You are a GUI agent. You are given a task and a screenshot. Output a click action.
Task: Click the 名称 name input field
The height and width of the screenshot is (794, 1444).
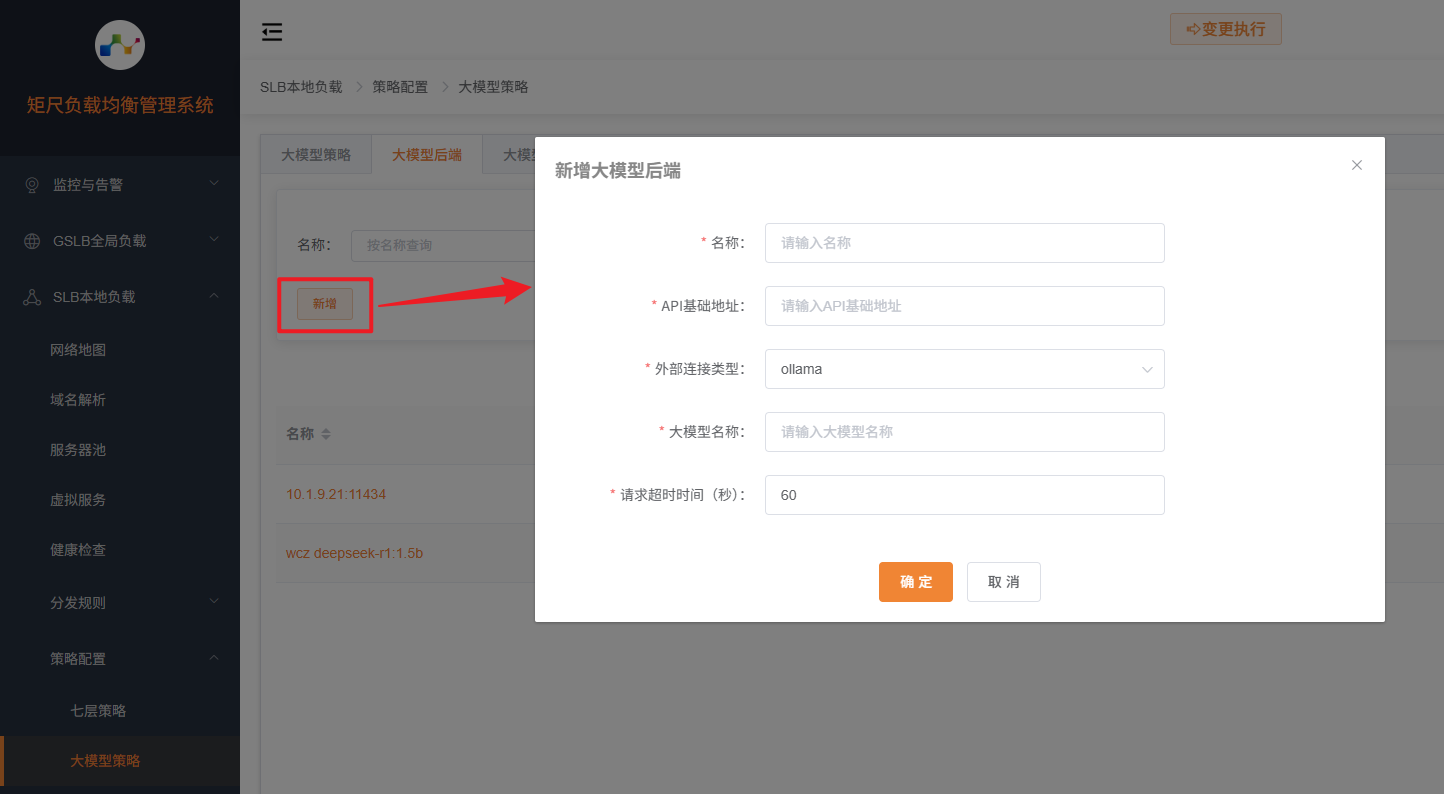tap(963, 243)
